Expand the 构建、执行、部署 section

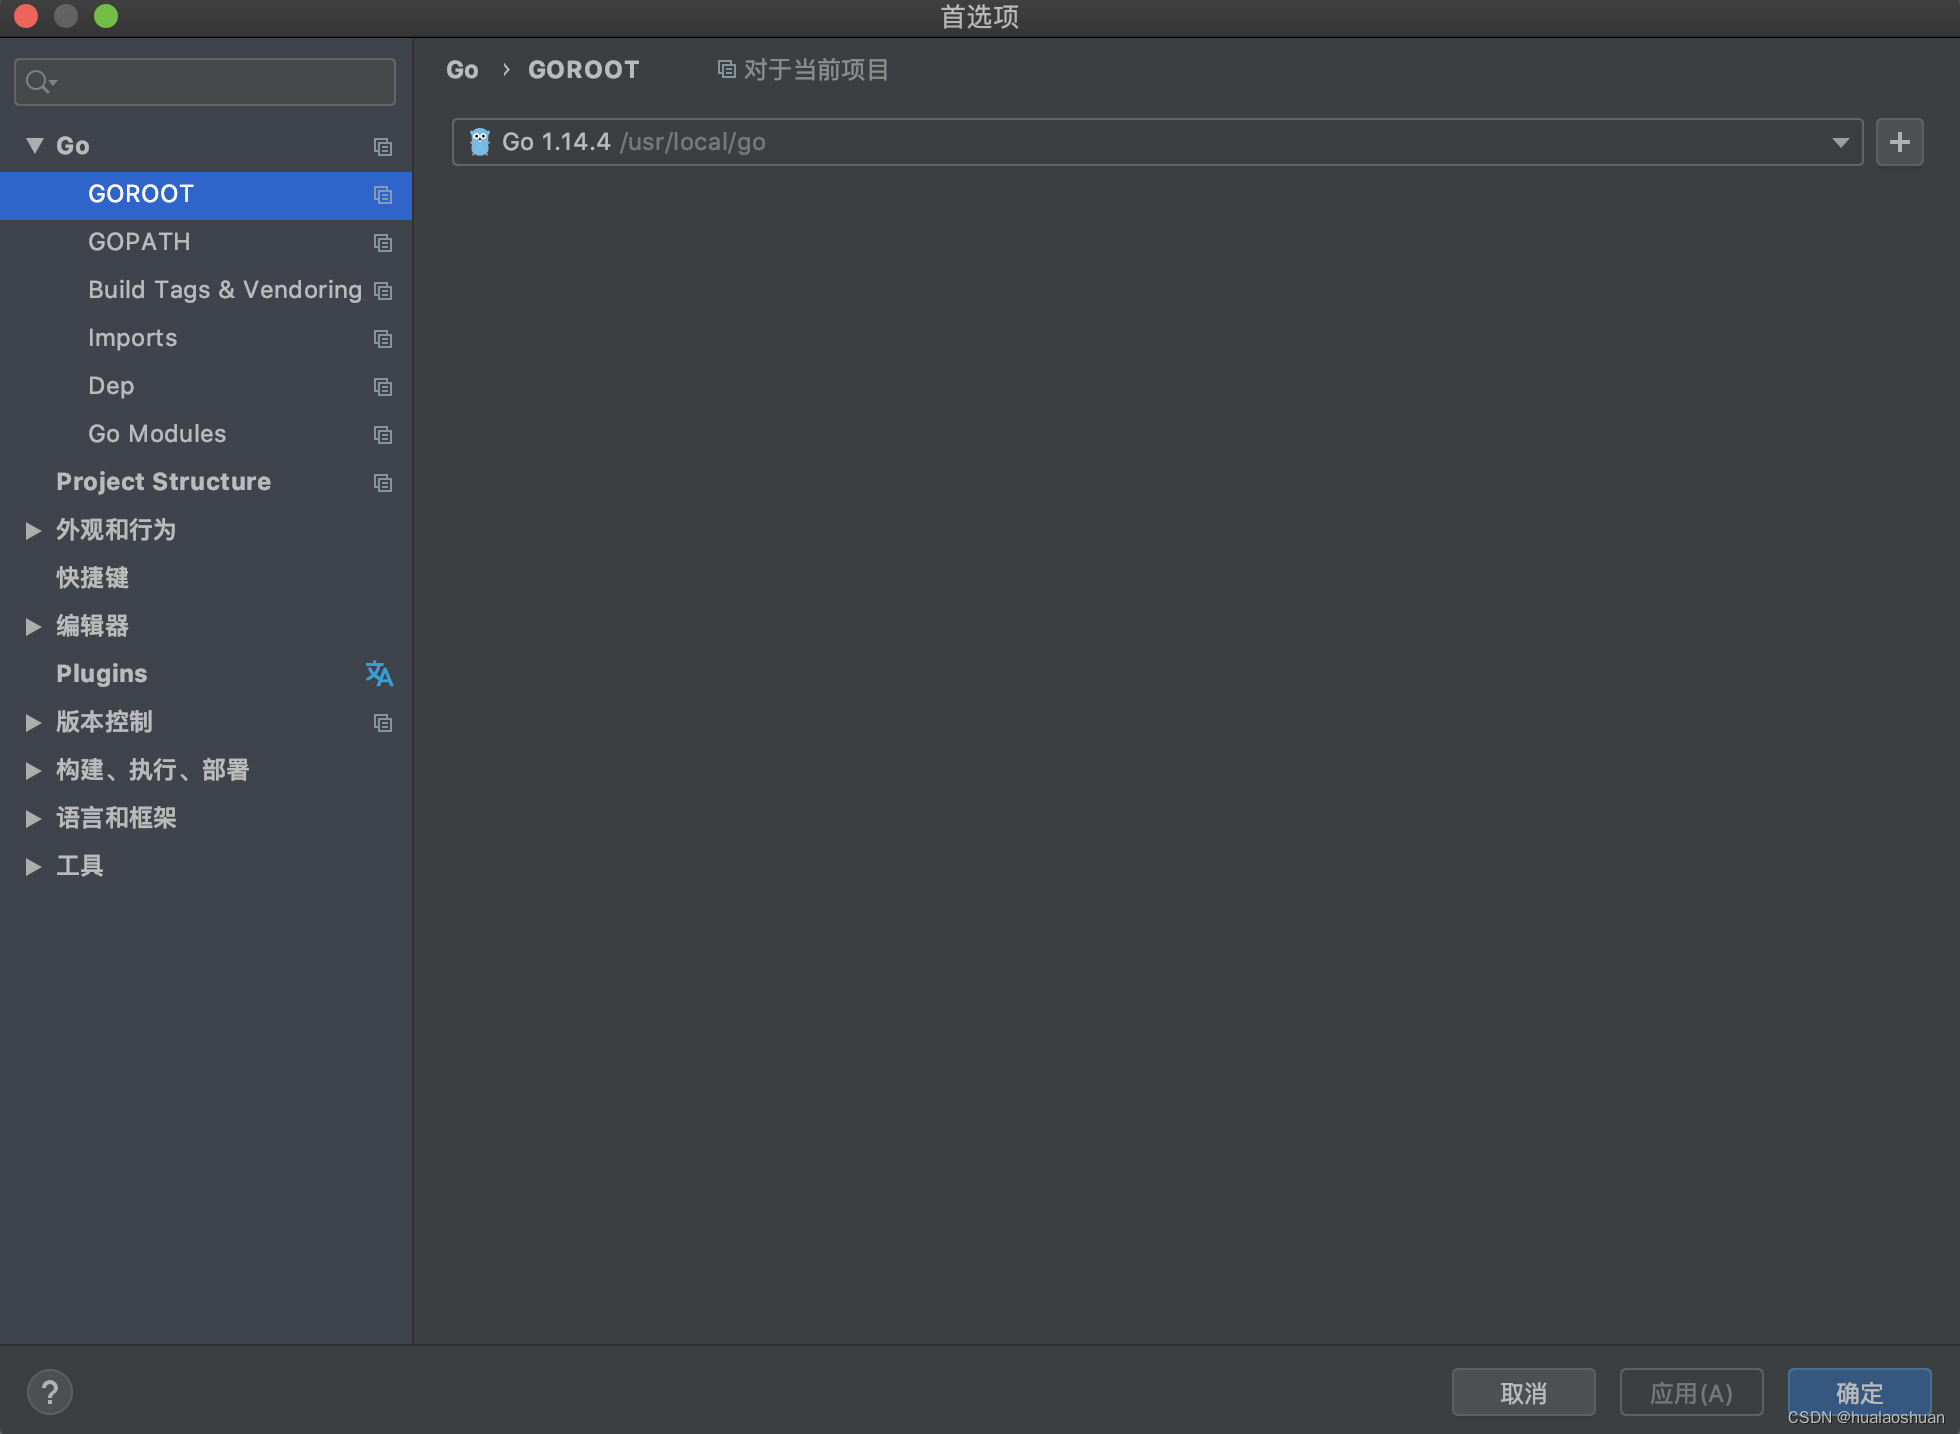(33, 770)
